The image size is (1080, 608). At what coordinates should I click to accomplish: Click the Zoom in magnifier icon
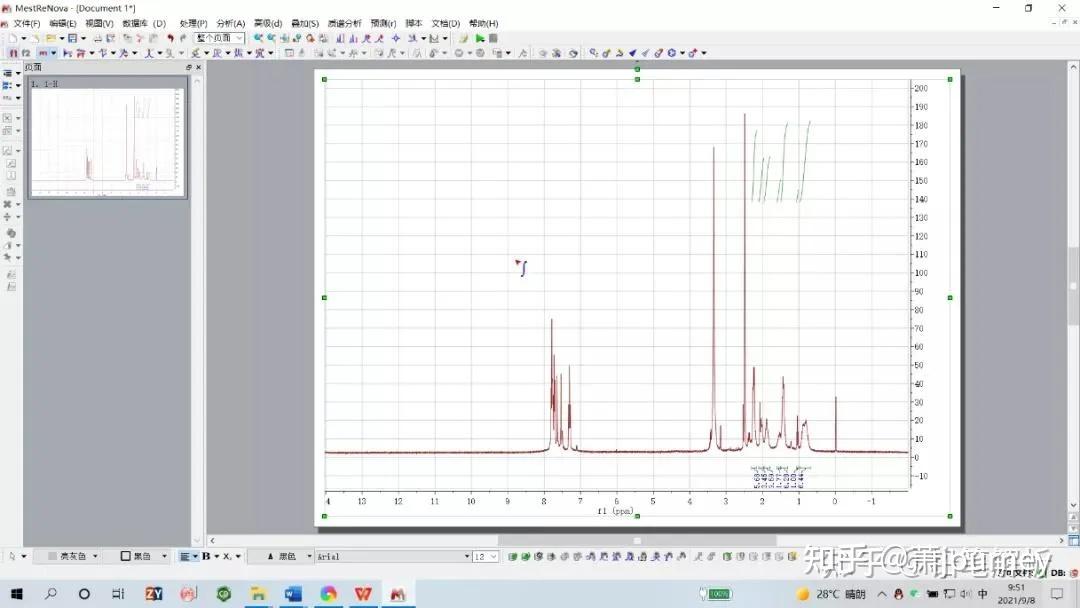pos(258,38)
